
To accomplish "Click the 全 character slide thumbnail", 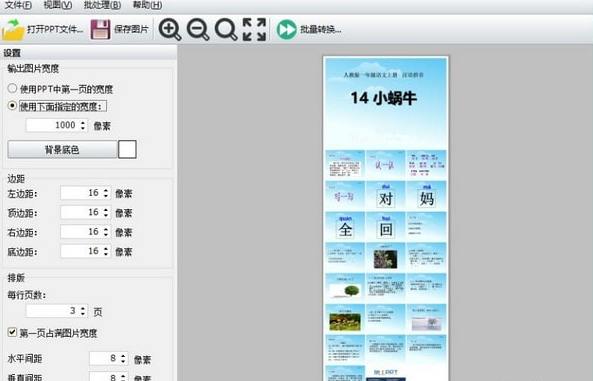I will [345, 226].
